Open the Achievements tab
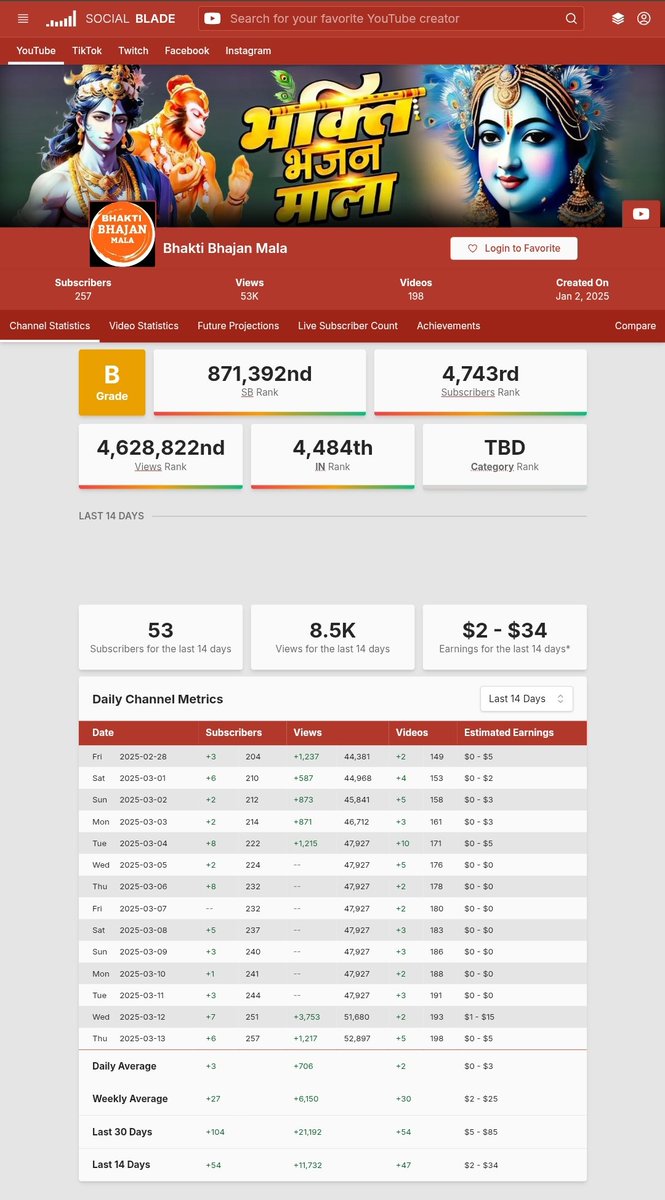The image size is (665, 1200). tap(448, 326)
